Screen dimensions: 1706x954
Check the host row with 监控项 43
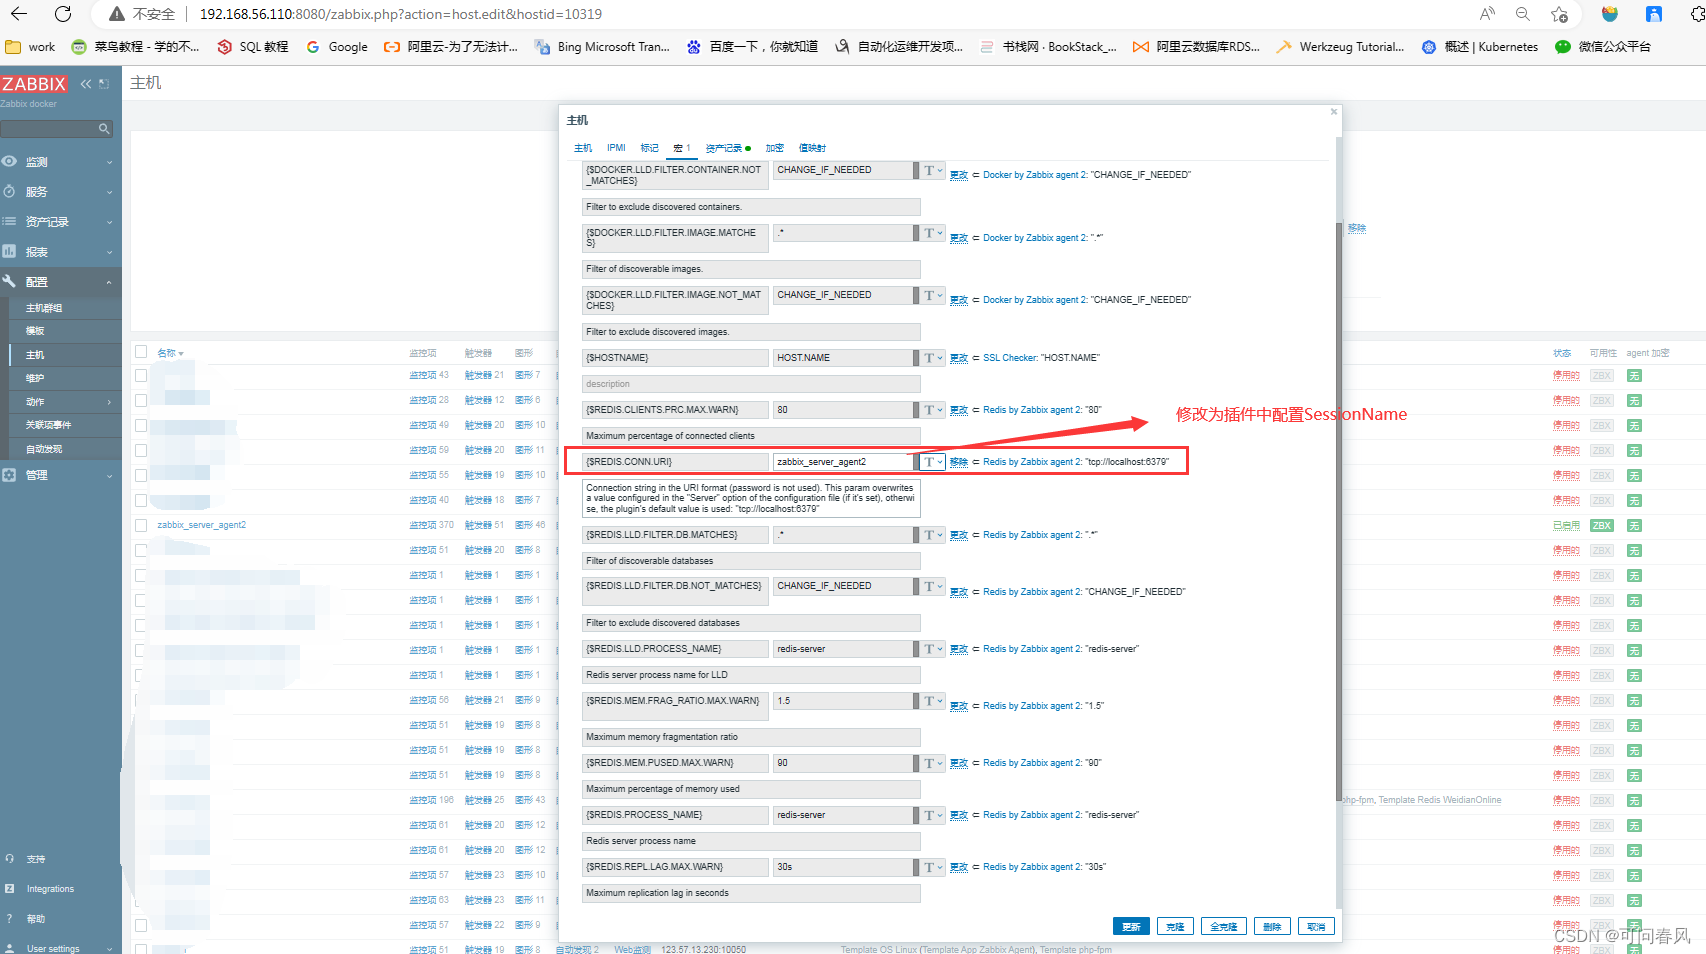click(x=141, y=376)
